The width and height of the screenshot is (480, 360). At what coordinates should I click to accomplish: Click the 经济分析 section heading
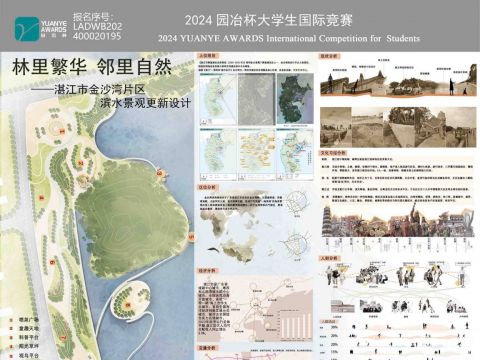pyautogui.click(x=207, y=271)
